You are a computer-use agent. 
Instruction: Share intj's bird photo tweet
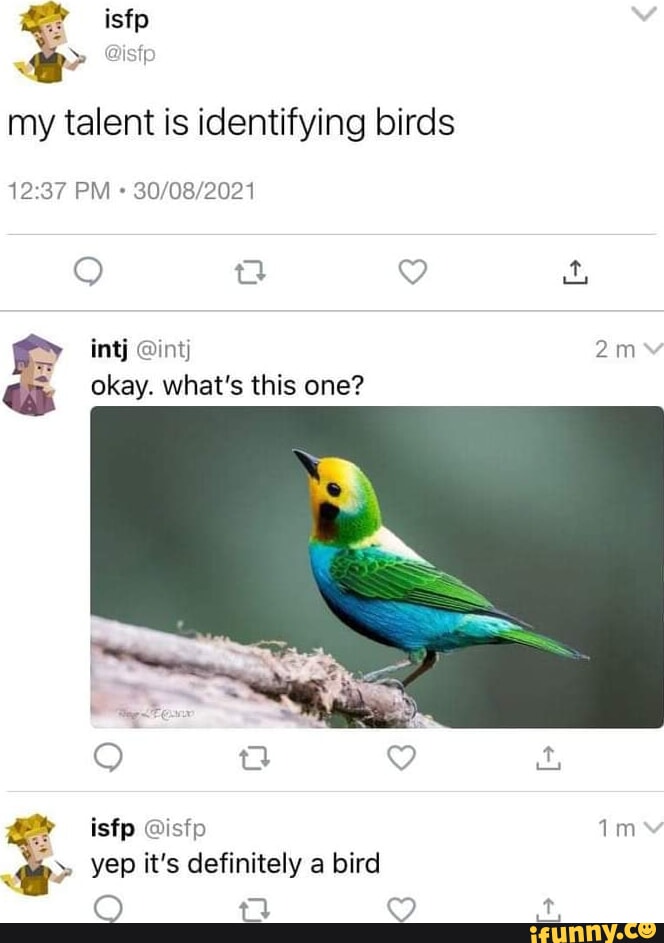click(546, 759)
